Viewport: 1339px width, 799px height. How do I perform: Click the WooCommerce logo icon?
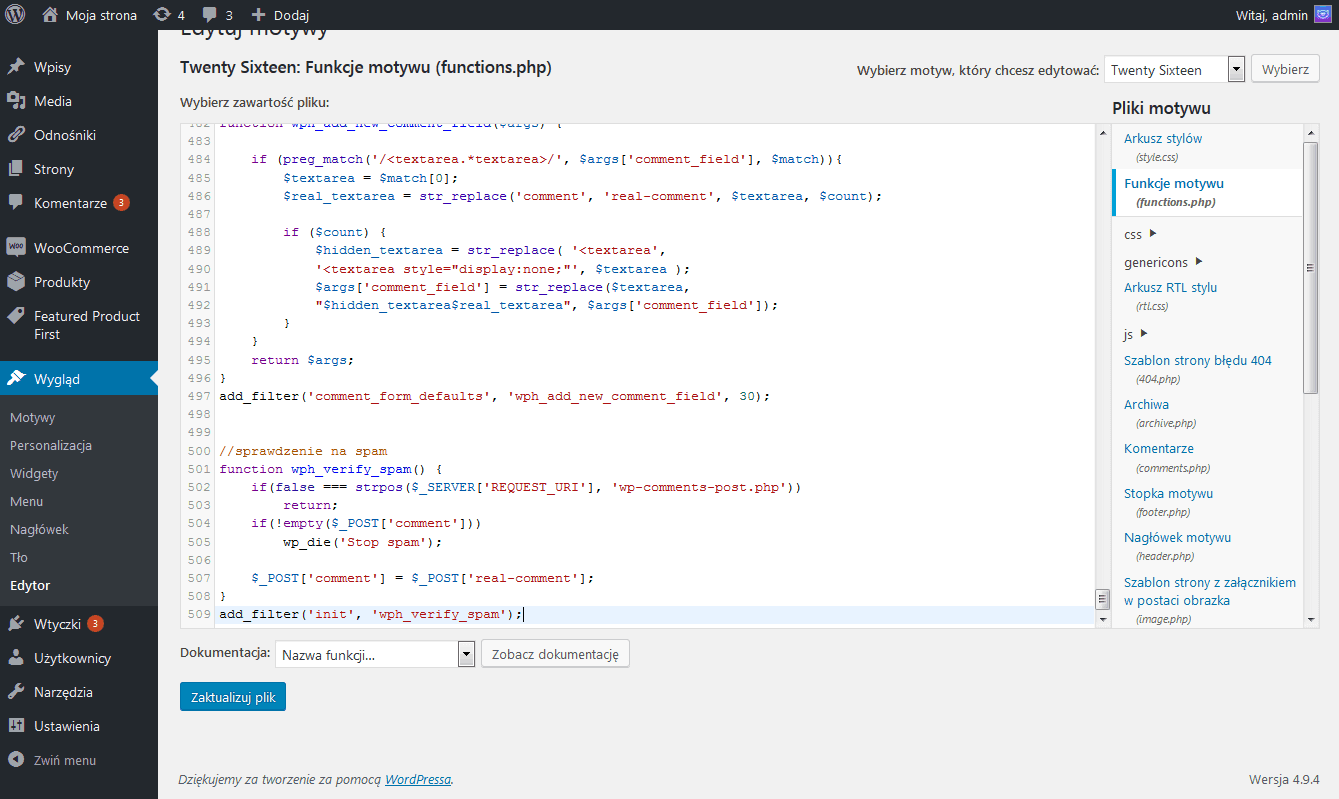pyautogui.click(x=16, y=248)
